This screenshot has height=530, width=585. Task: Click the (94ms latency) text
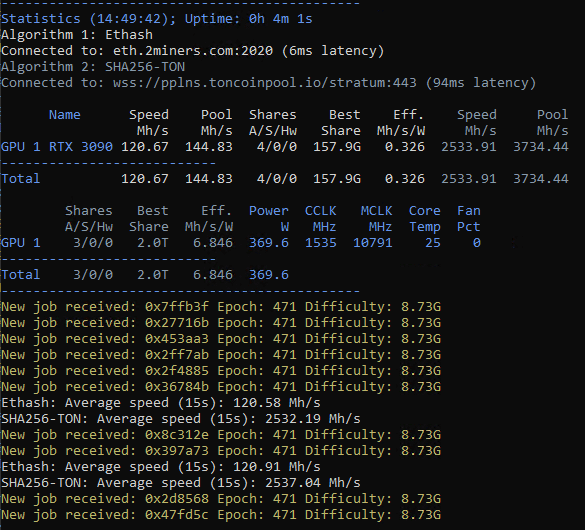coord(481,83)
